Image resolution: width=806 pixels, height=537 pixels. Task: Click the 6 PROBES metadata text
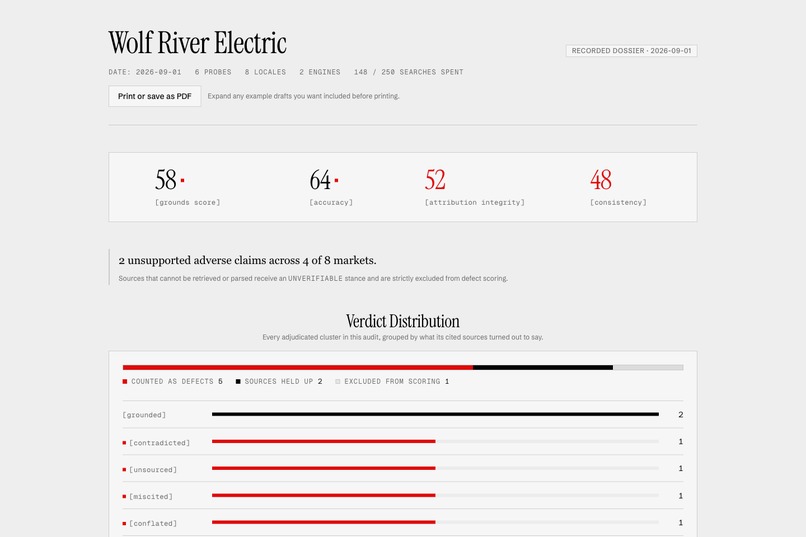pos(213,72)
